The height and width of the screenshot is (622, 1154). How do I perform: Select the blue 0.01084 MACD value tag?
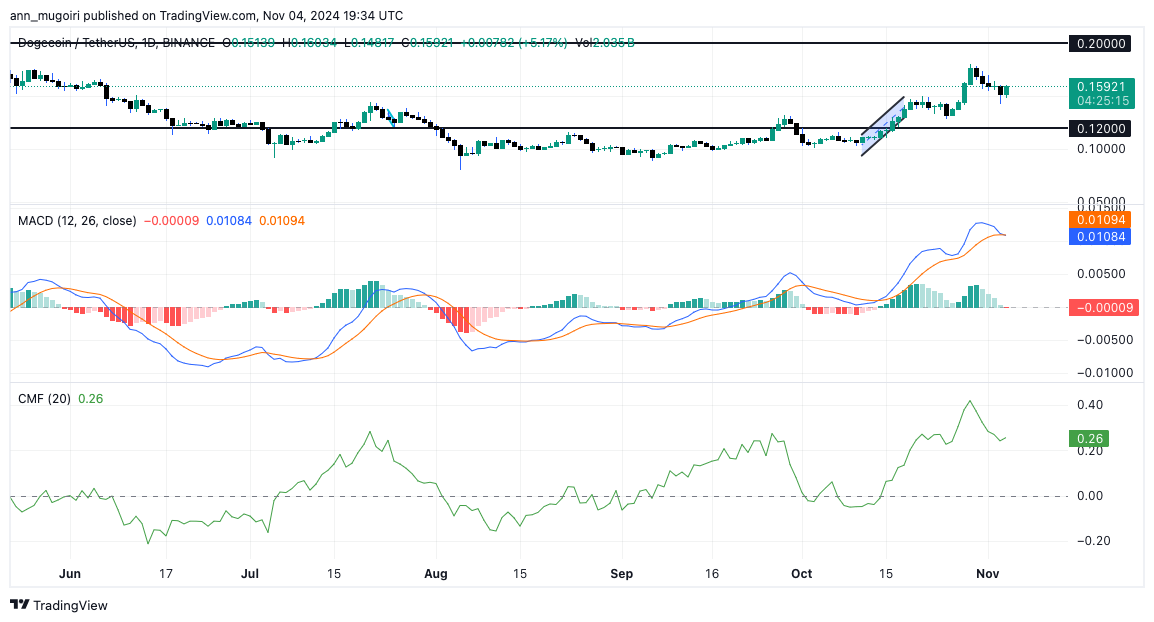tap(1099, 236)
